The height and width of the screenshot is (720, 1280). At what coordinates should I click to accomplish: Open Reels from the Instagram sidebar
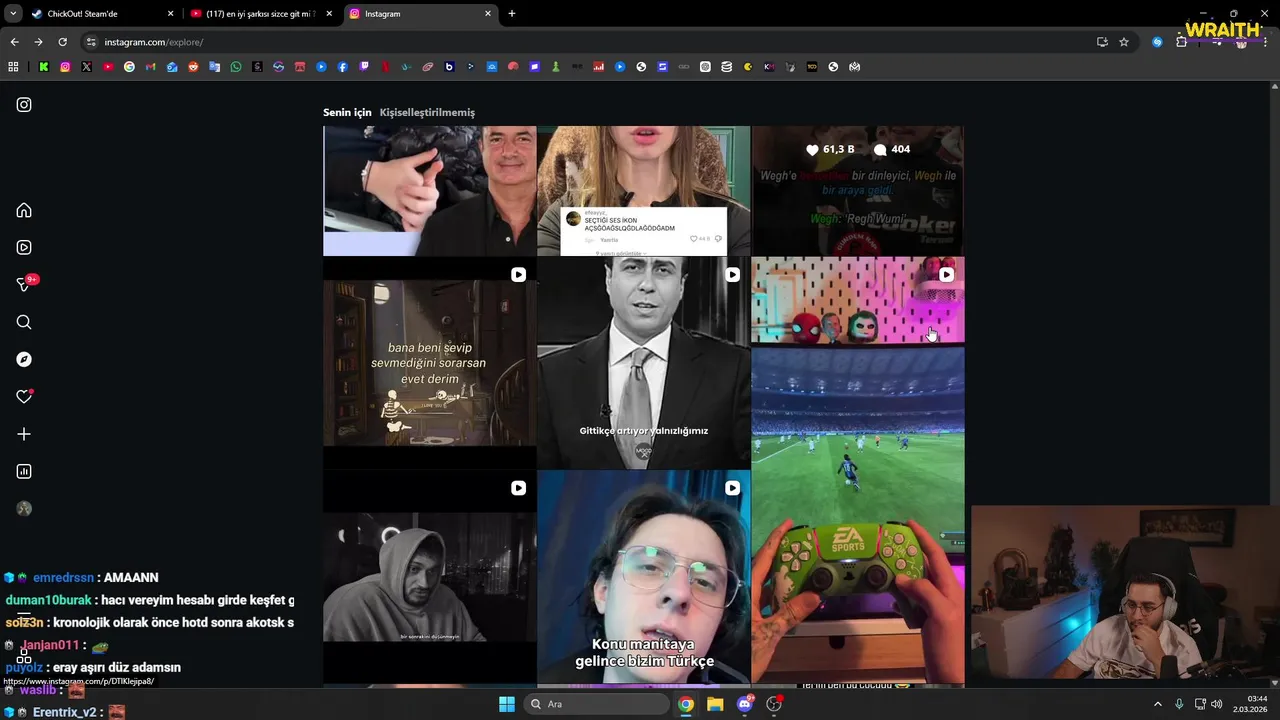click(24, 247)
